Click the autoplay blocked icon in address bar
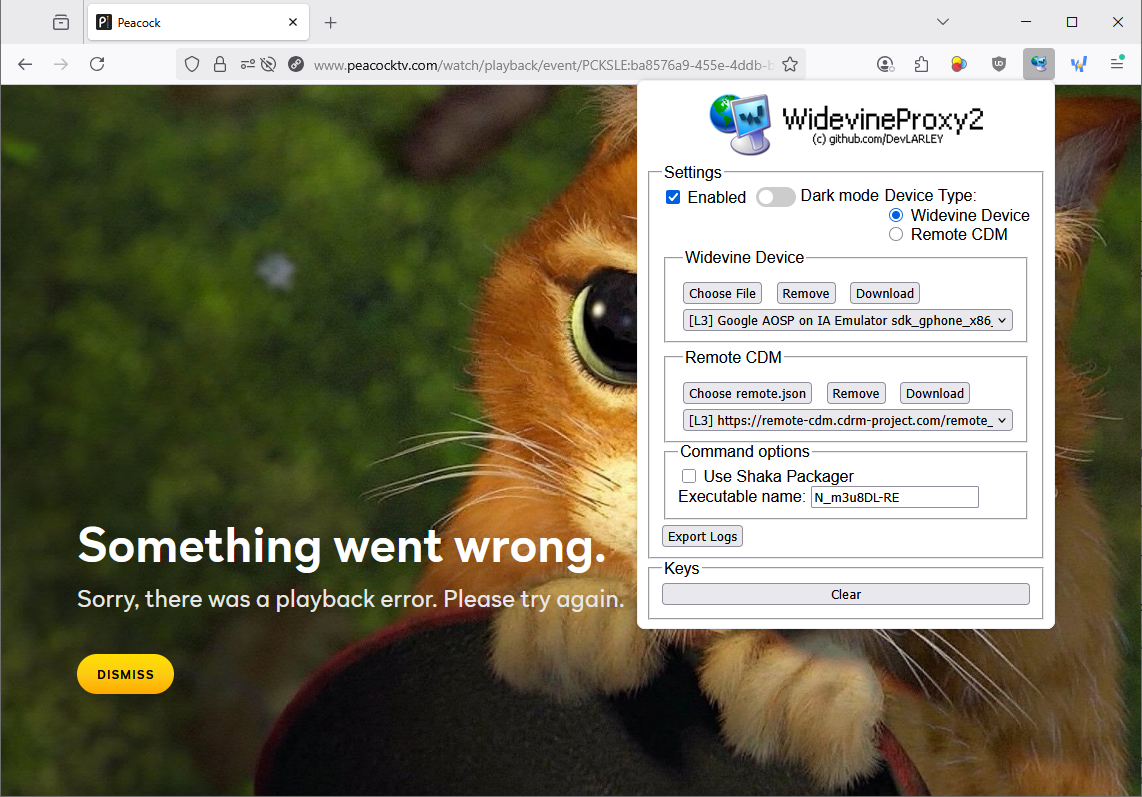1142x797 pixels. pyautogui.click(x=268, y=65)
